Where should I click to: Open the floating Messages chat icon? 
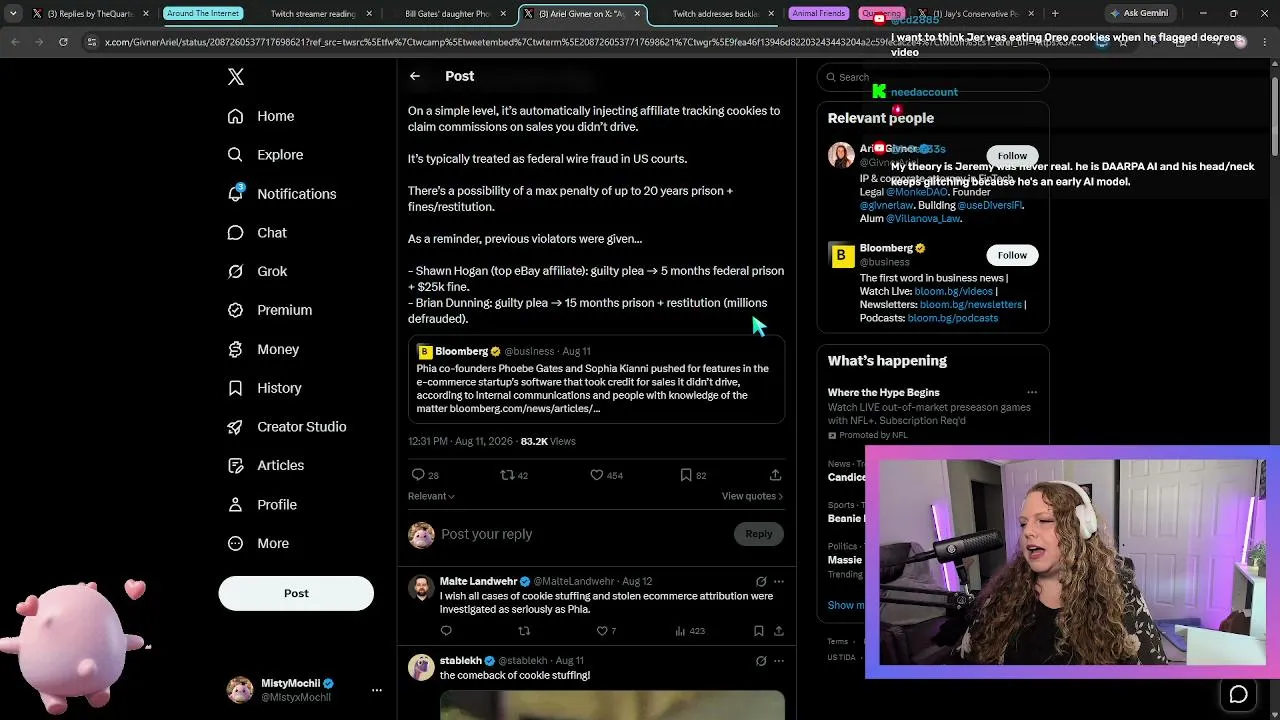pos(1238,694)
